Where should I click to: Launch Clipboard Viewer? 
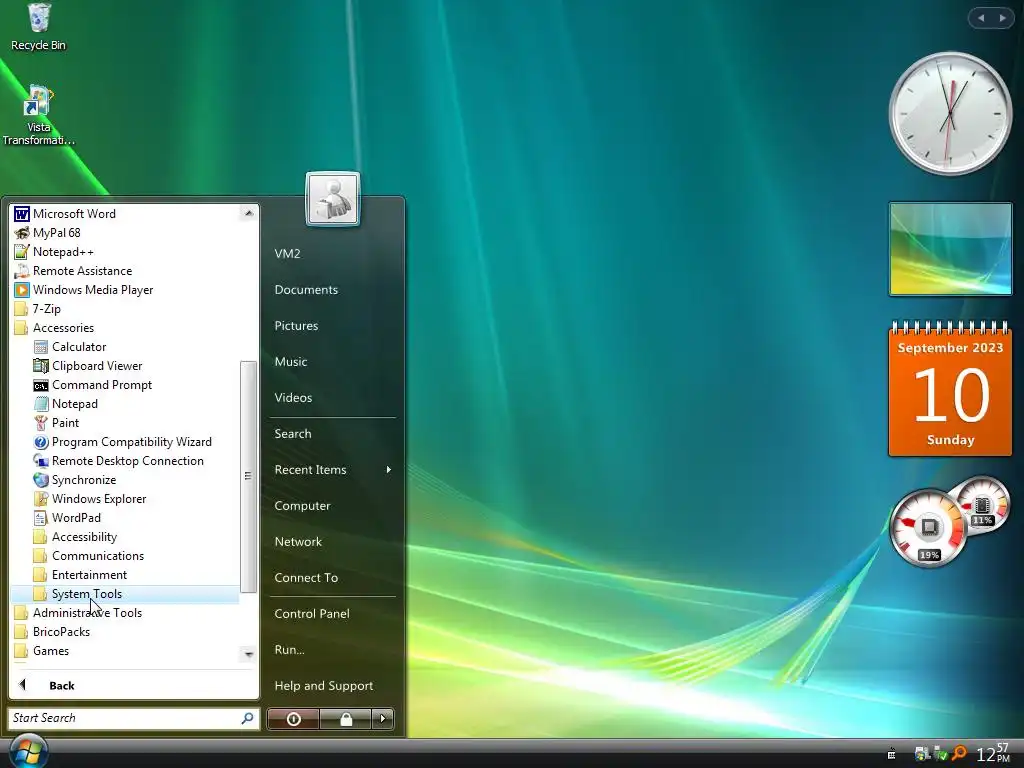[88, 366]
